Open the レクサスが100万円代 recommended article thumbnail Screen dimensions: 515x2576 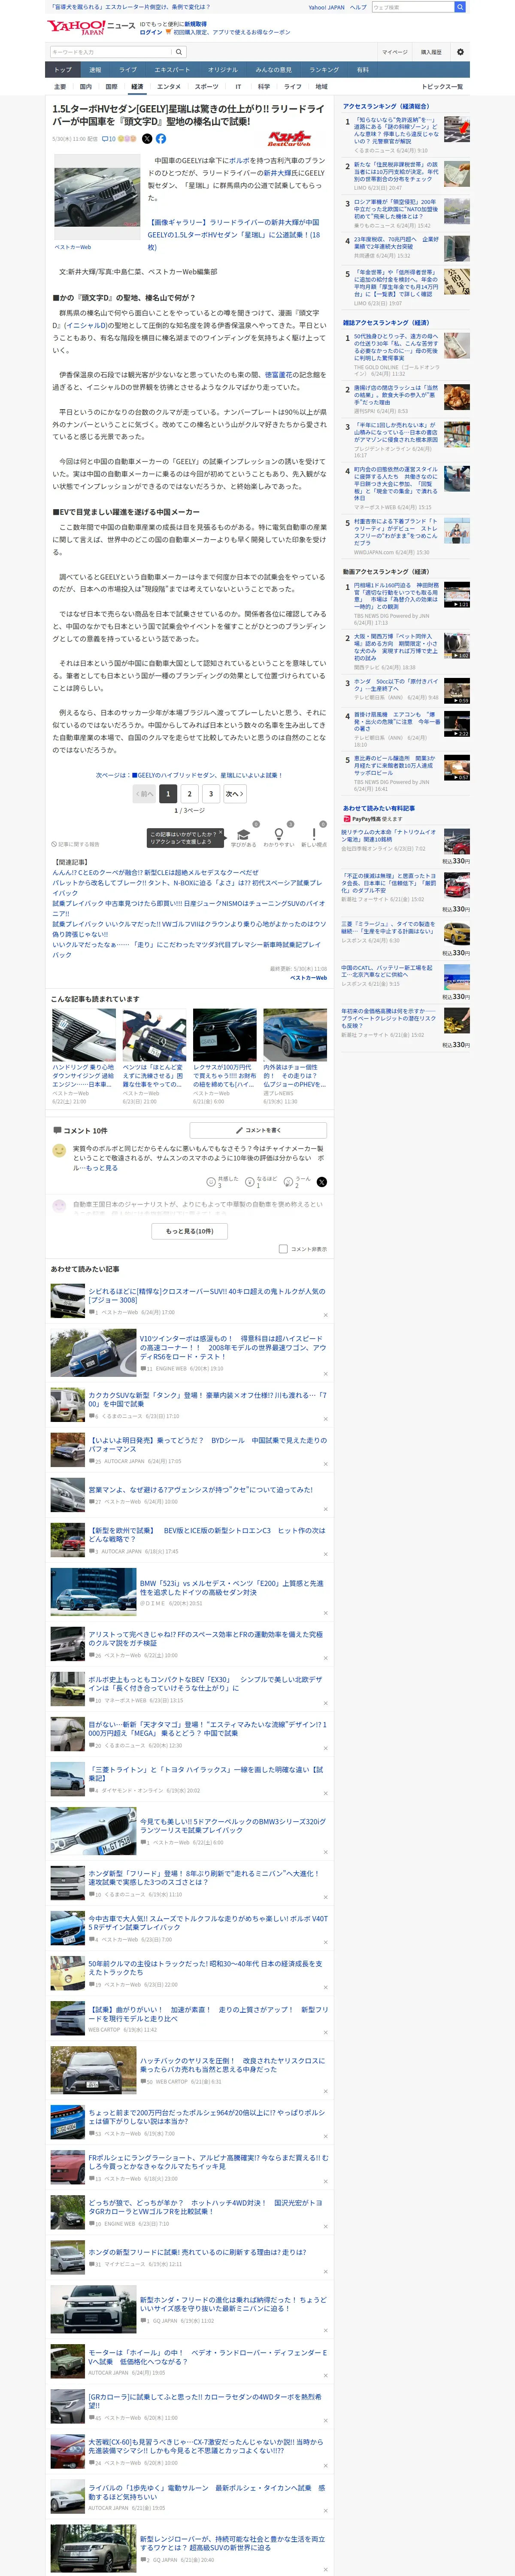(225, 1035)
